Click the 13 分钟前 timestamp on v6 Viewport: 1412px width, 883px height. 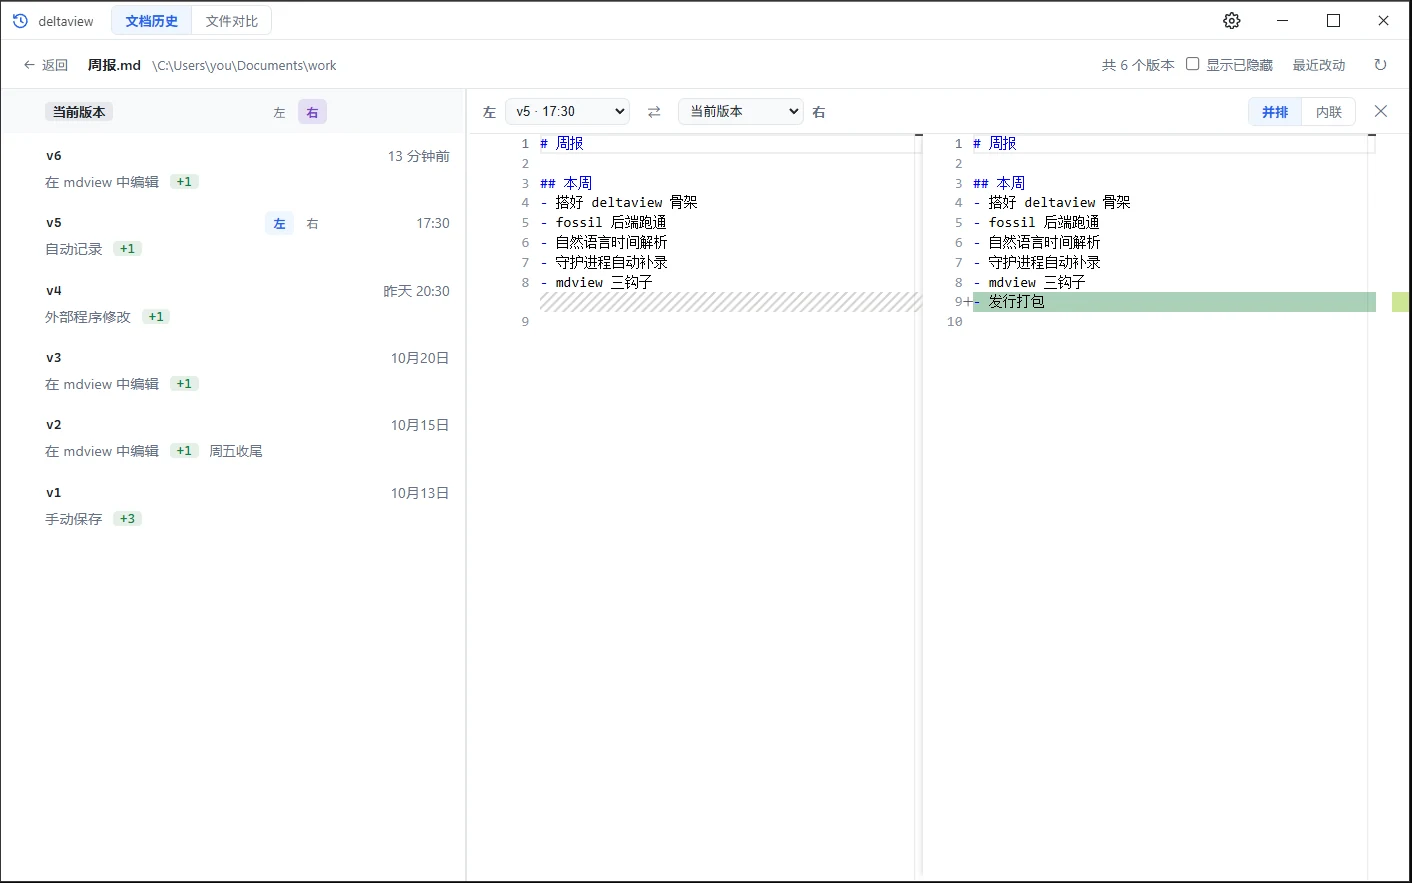tap(418, 156)
